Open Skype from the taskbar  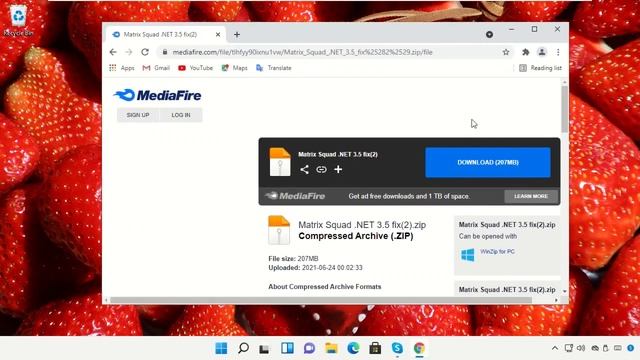397,348
